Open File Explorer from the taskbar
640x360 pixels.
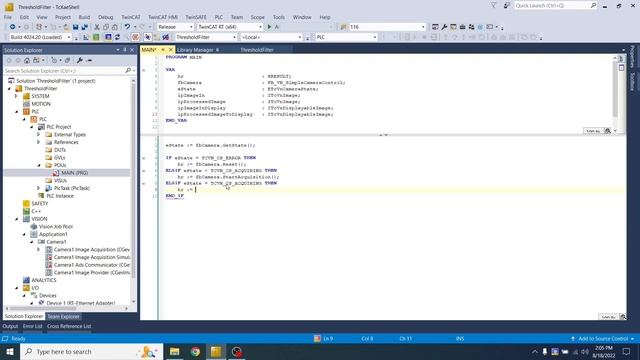(175, 351)
